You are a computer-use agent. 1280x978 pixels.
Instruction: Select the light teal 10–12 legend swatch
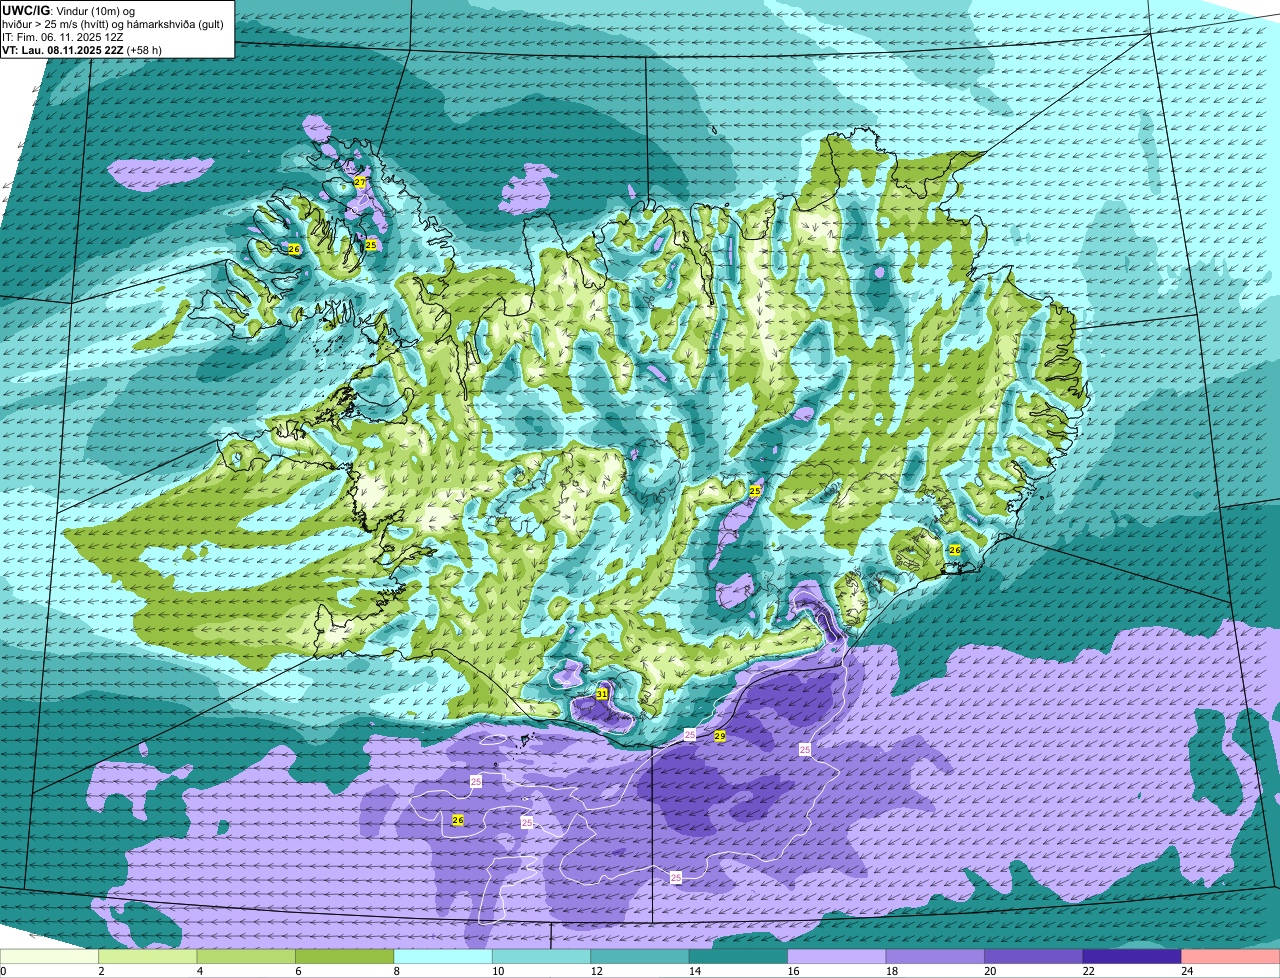(x=542, y=956)
